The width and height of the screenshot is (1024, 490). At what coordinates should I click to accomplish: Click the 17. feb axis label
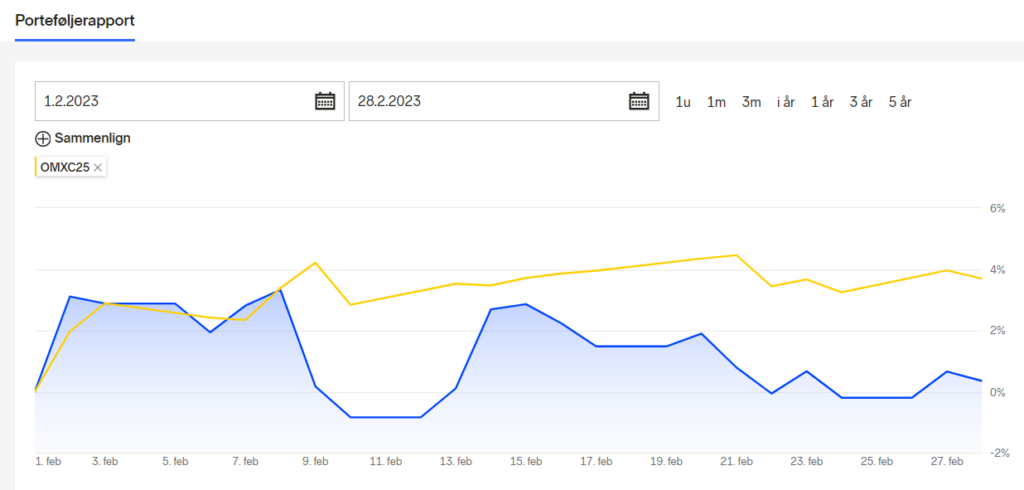tap(596, 461)
